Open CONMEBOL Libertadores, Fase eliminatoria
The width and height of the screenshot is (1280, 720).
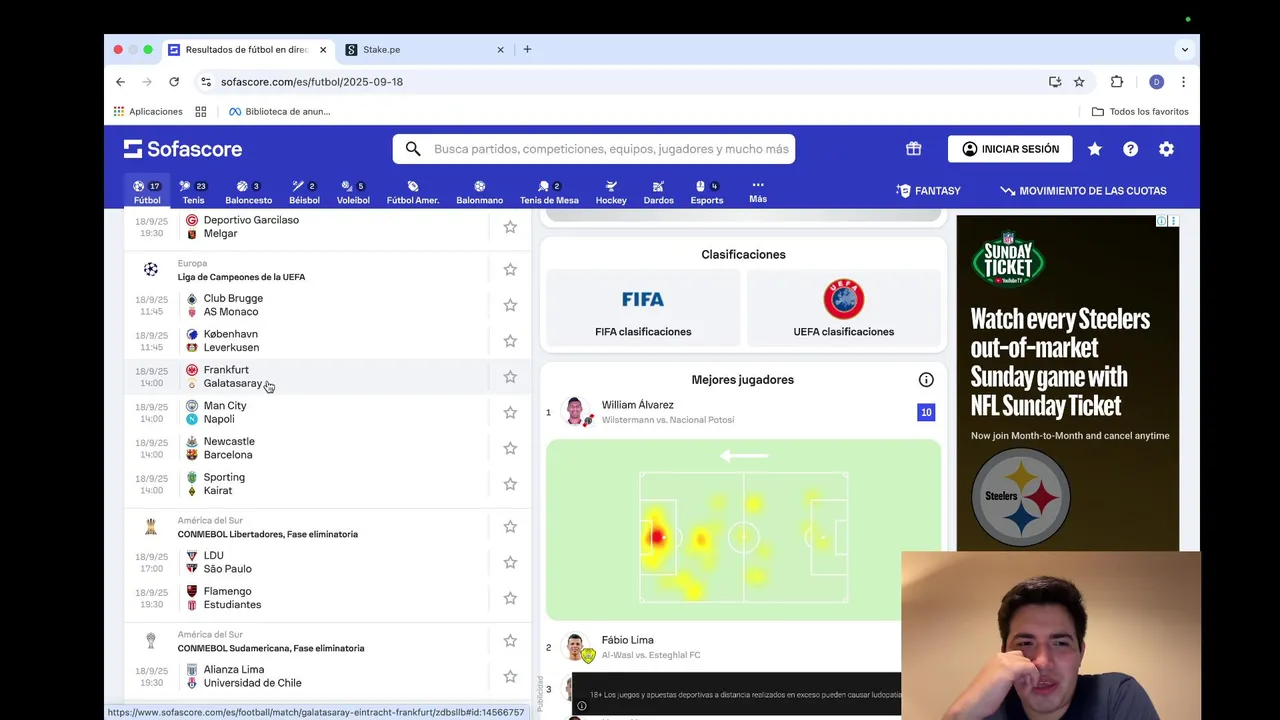point(267,534)
